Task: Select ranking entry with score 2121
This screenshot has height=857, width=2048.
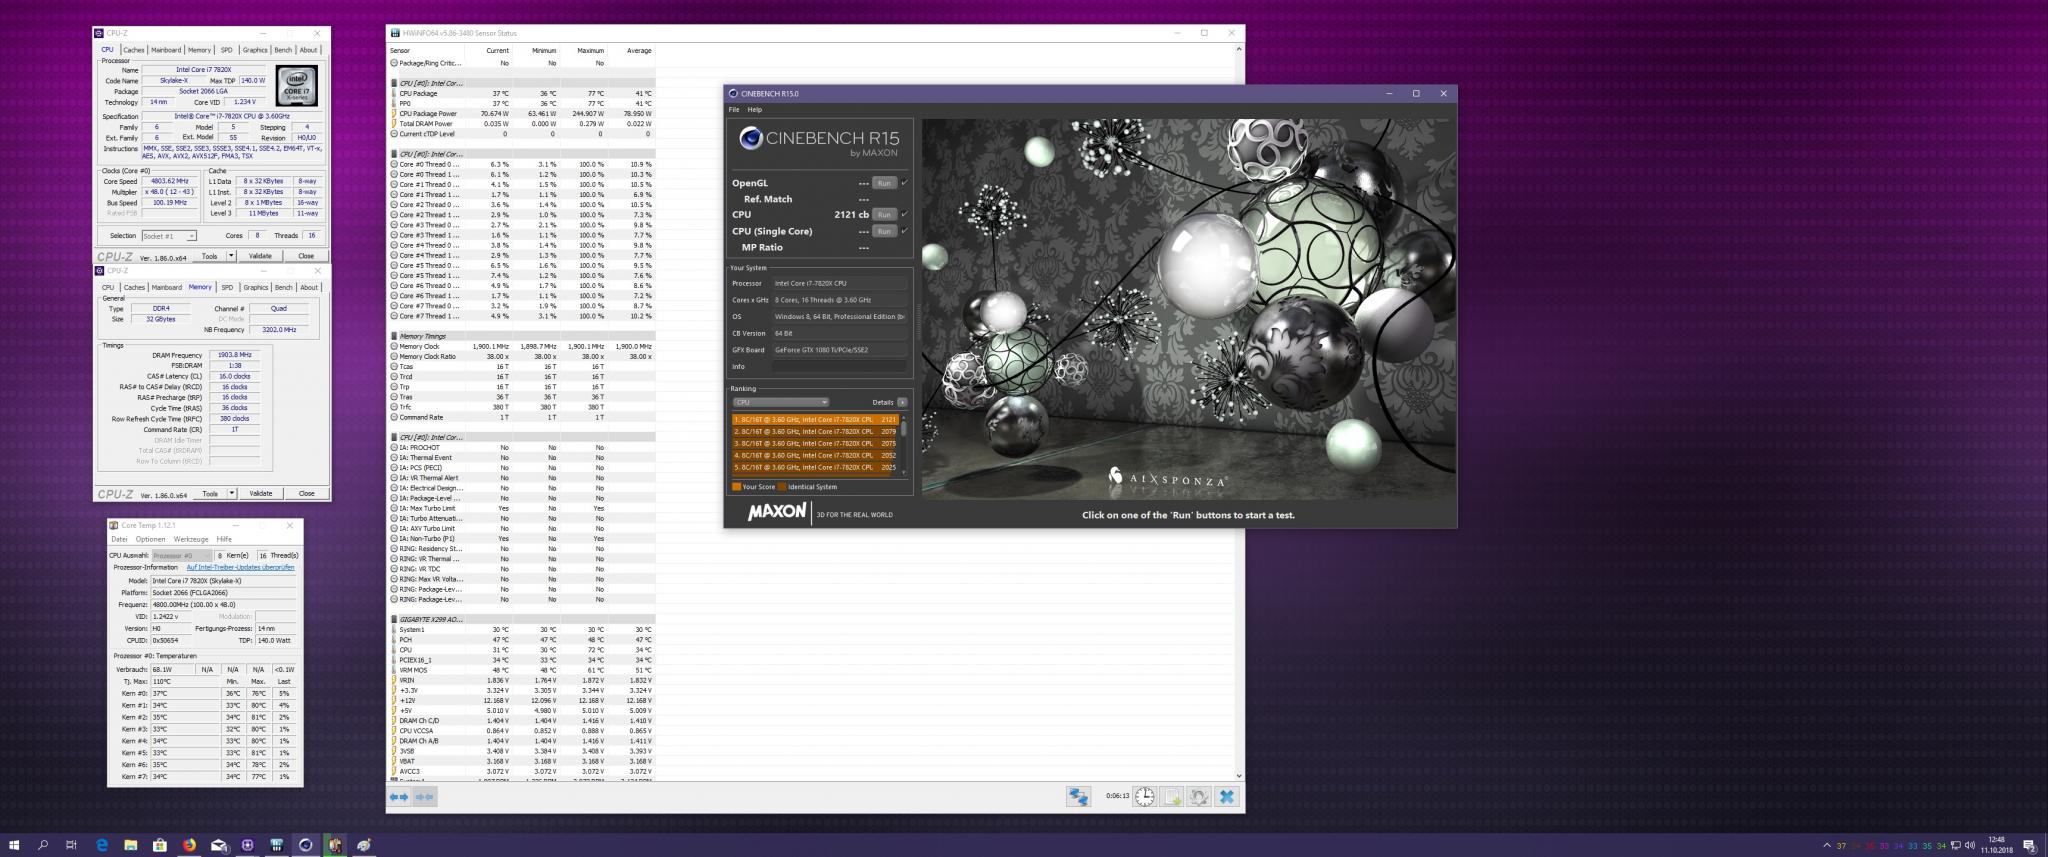Action: [815, 419]
